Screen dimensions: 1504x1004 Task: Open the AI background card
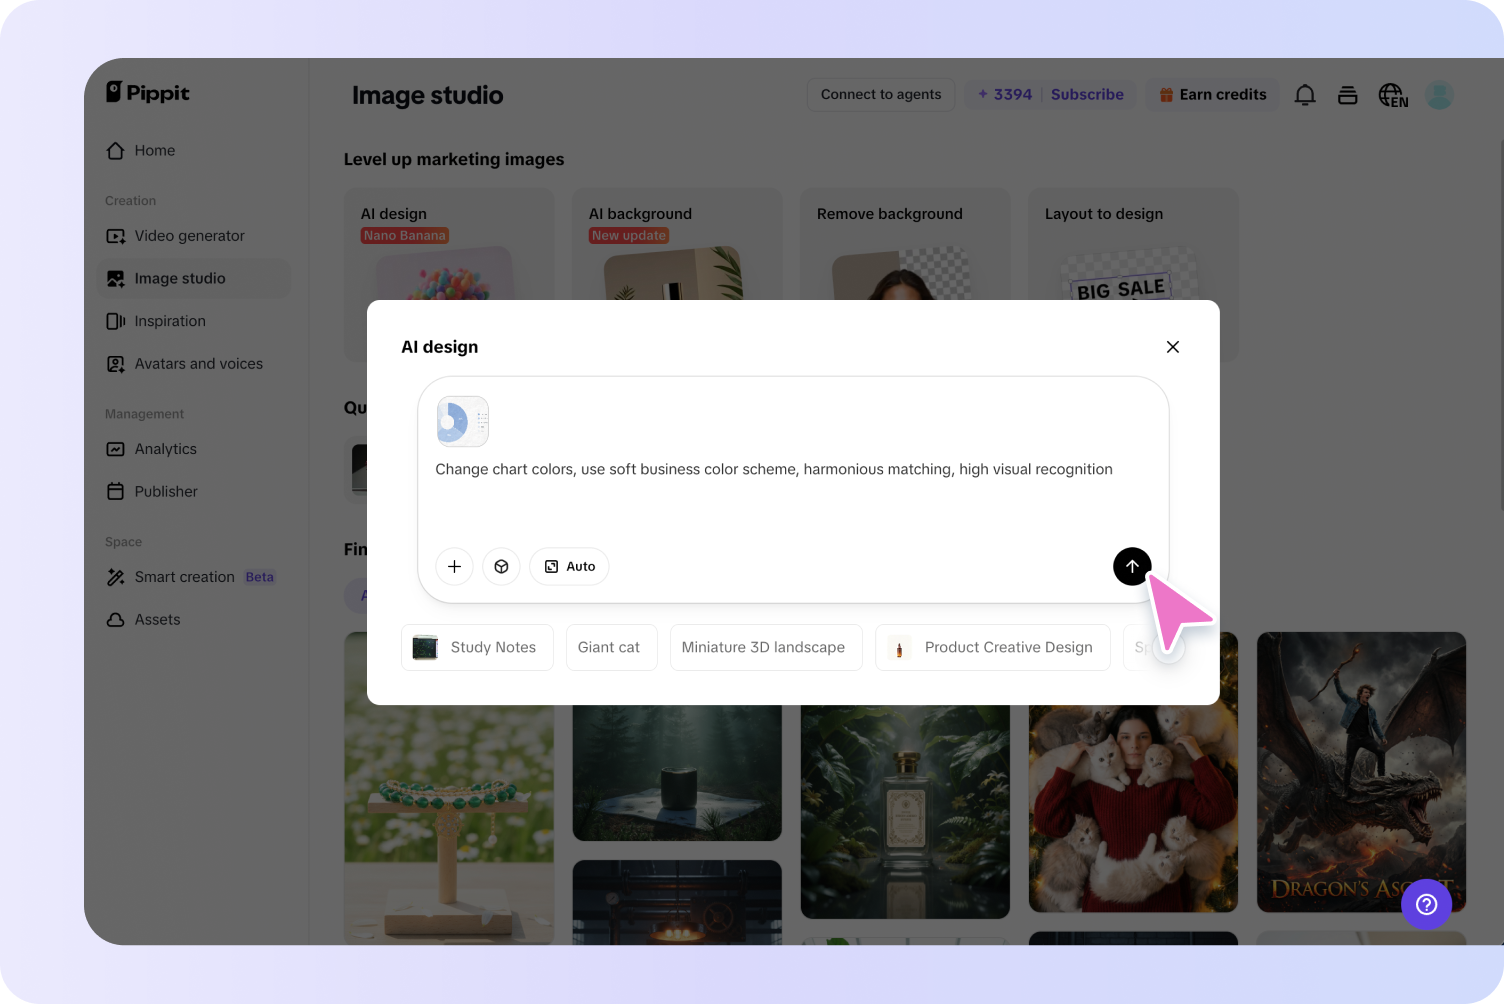coord(677,245)
